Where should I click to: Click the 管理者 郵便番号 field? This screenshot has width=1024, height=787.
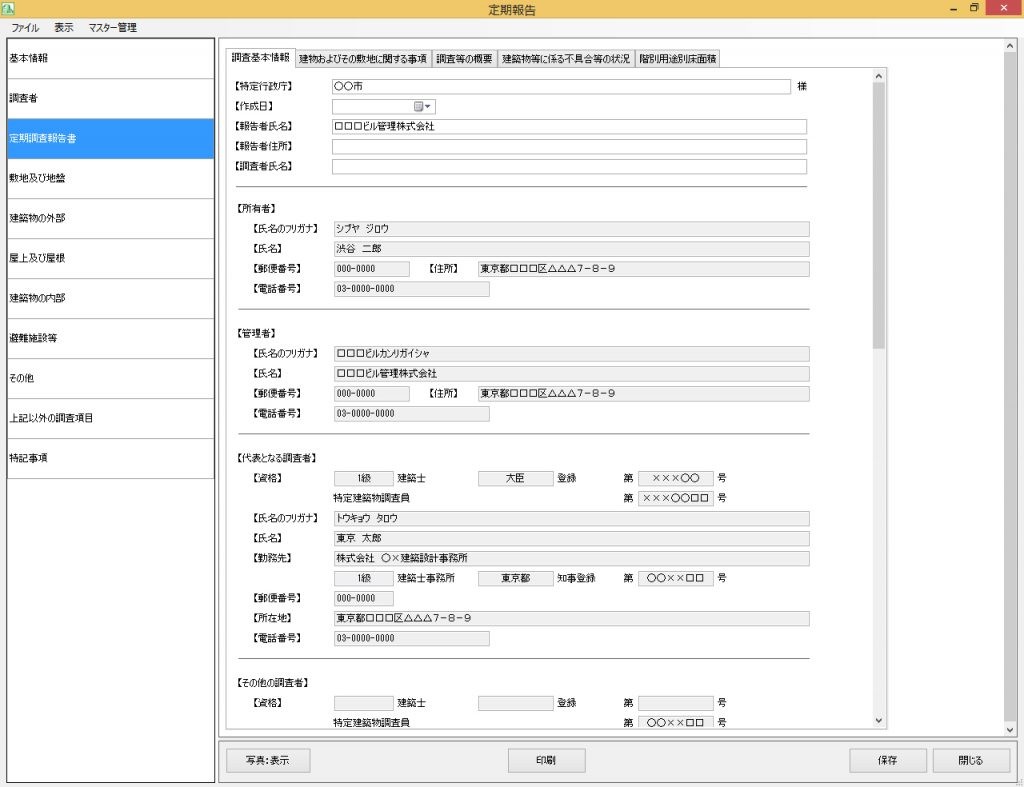click(372, 394)
